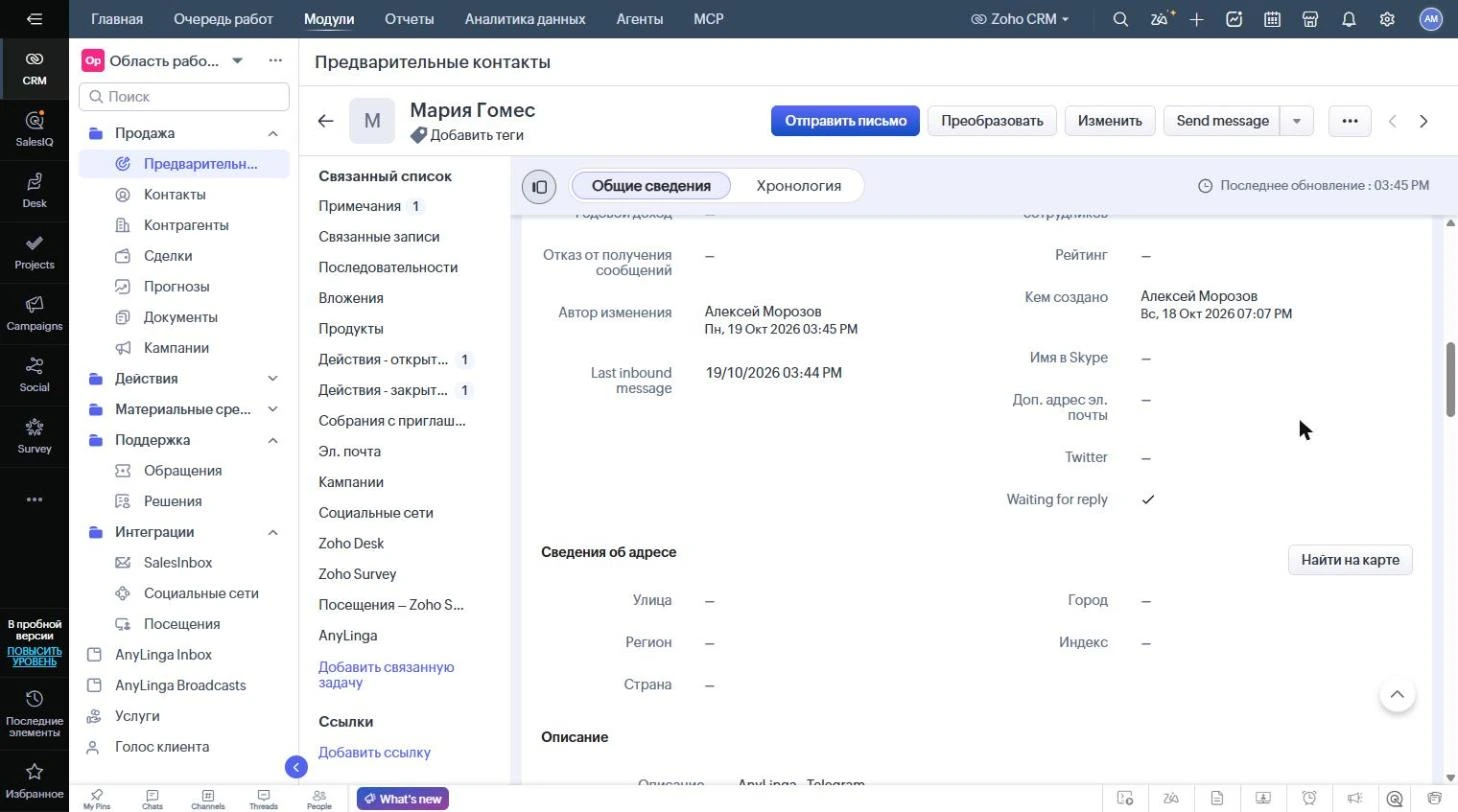Open Projects in the left app rail

coord(34,252)
